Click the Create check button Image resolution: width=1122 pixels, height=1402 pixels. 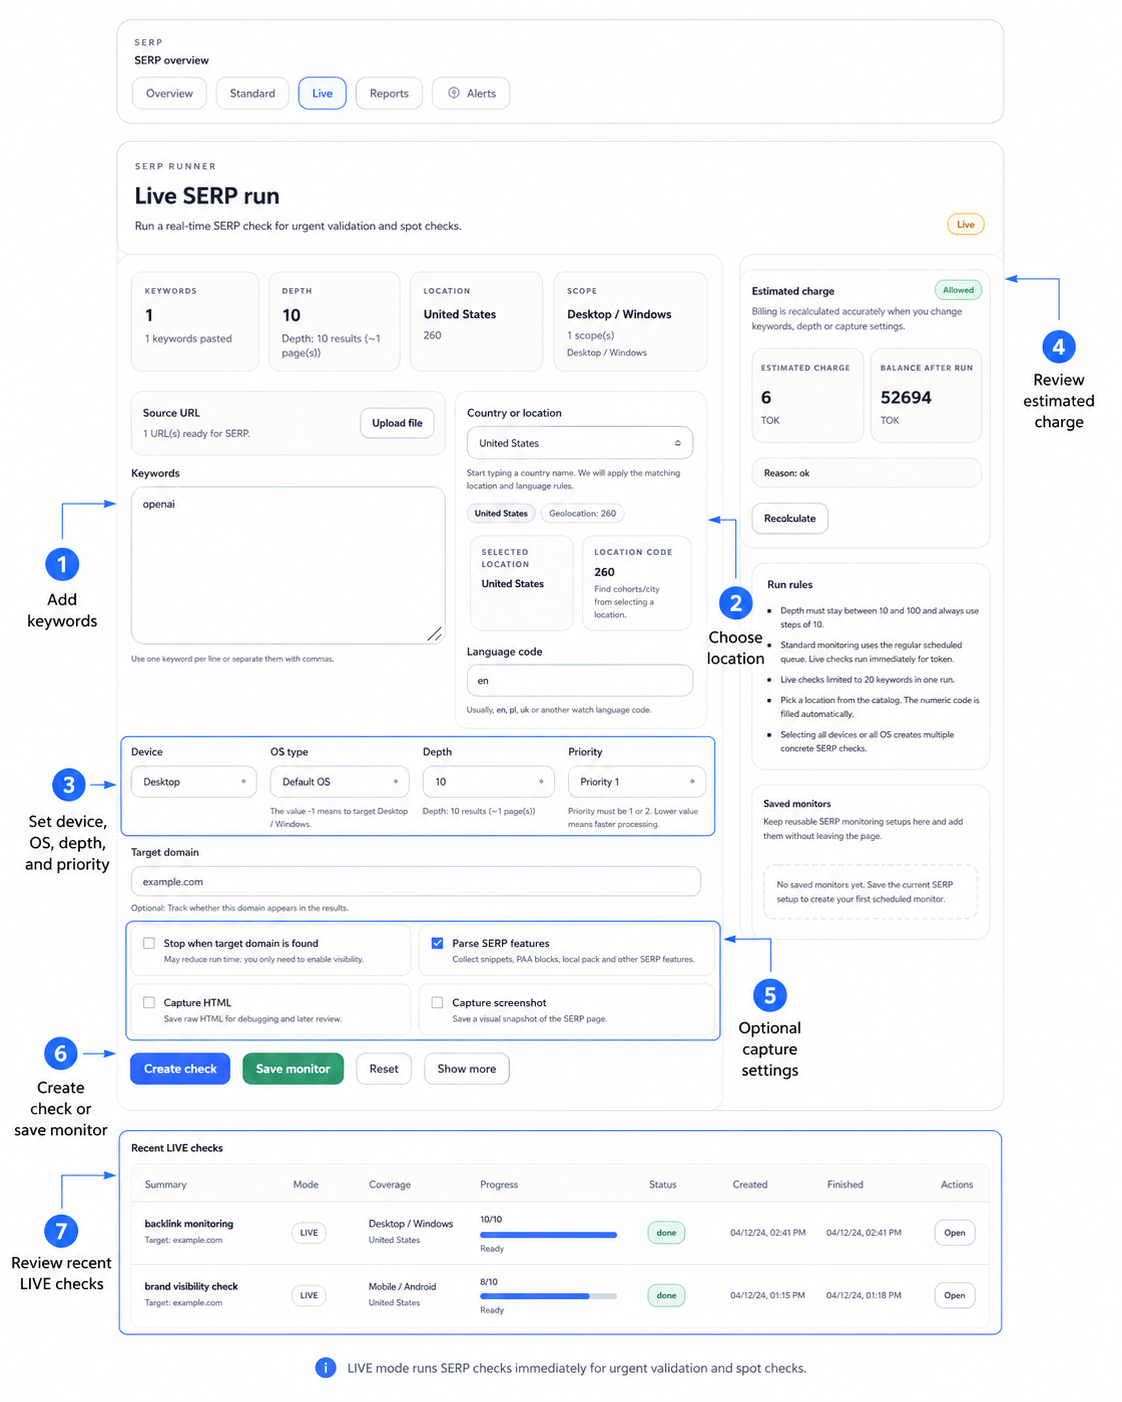pyautogui.click(x=180, y=1069)
